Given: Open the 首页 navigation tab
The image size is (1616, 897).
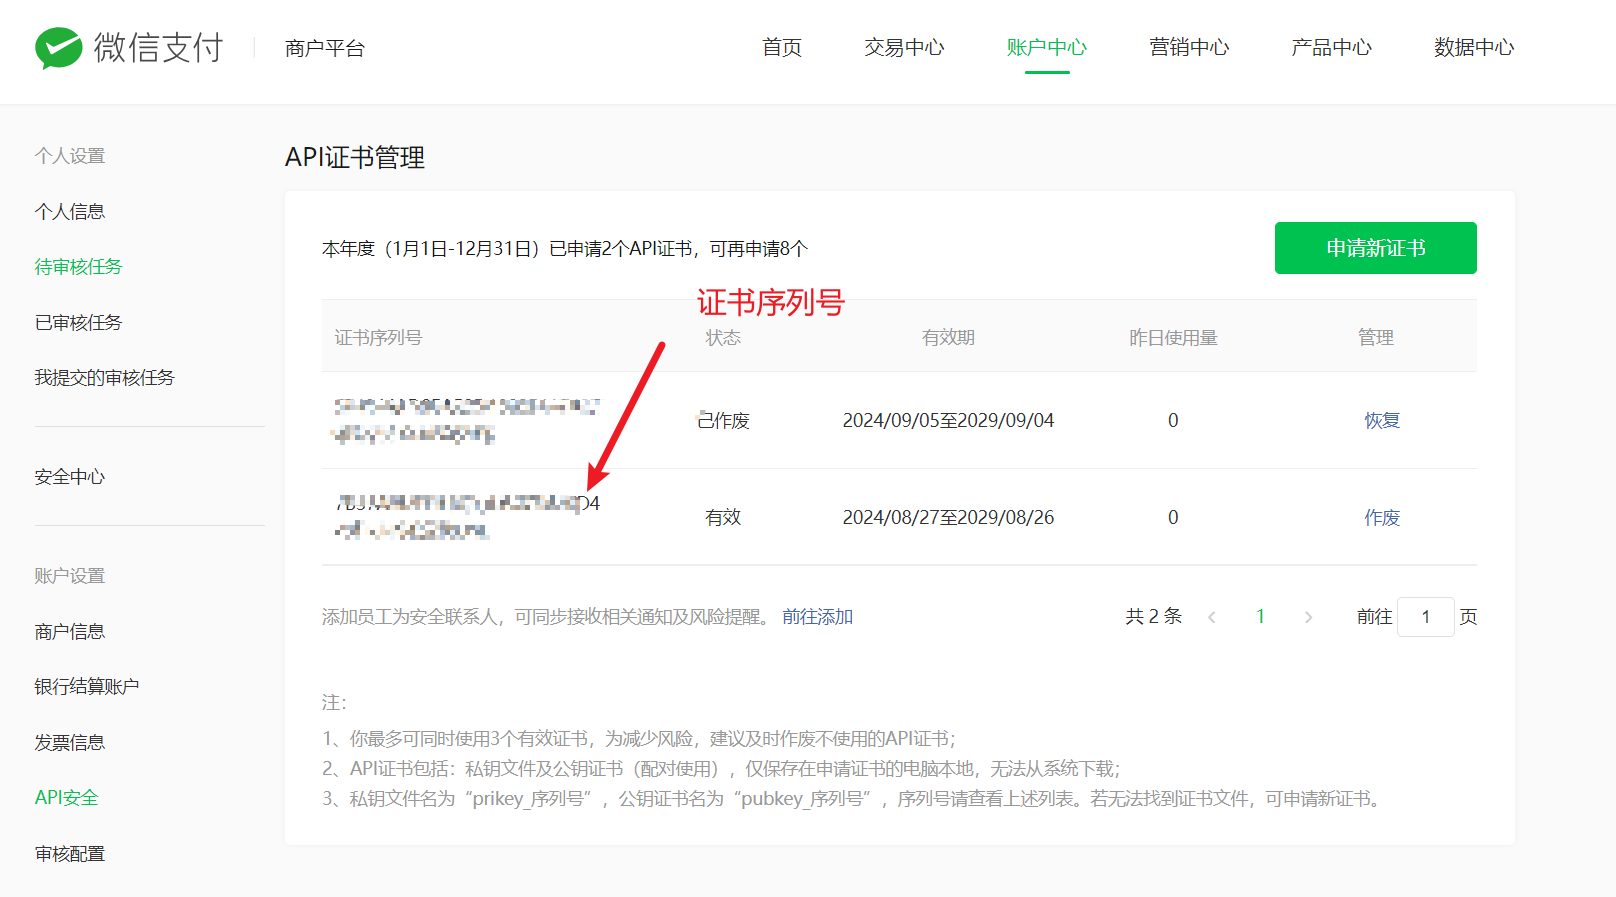Looking at the screenshot, I should 781,47.
